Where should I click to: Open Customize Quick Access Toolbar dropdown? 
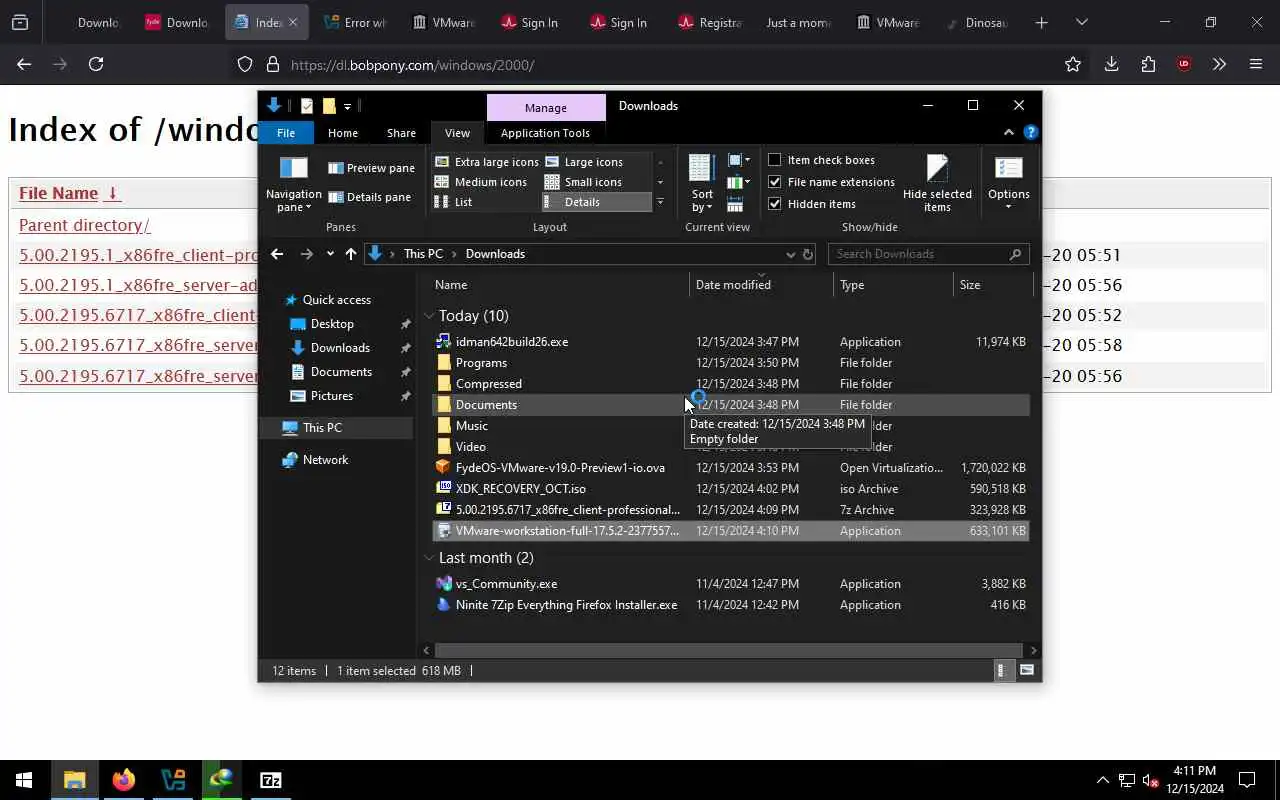tap(347, 106)
